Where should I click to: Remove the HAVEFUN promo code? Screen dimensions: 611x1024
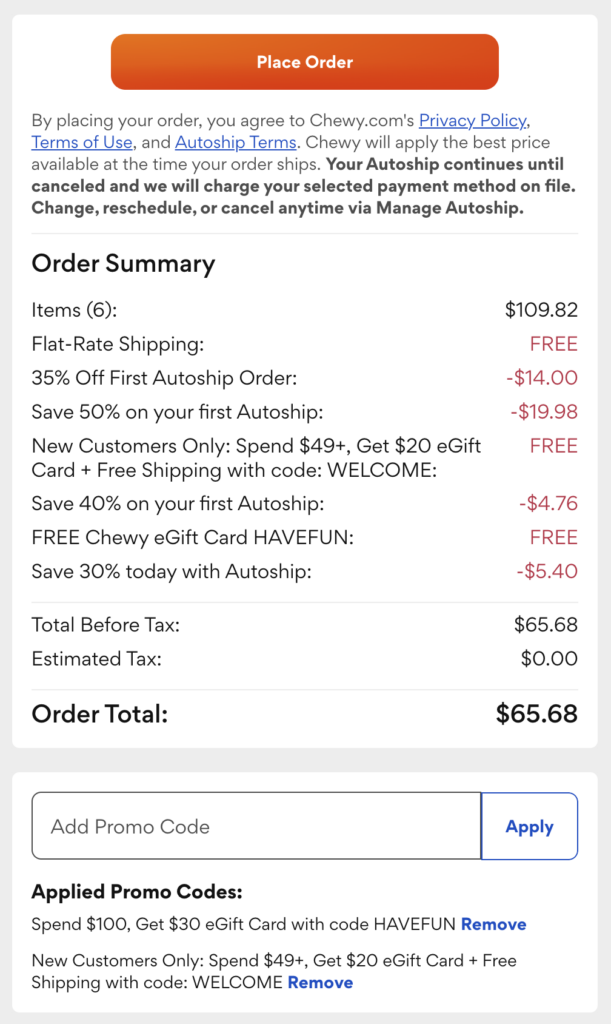pos(493,924)
